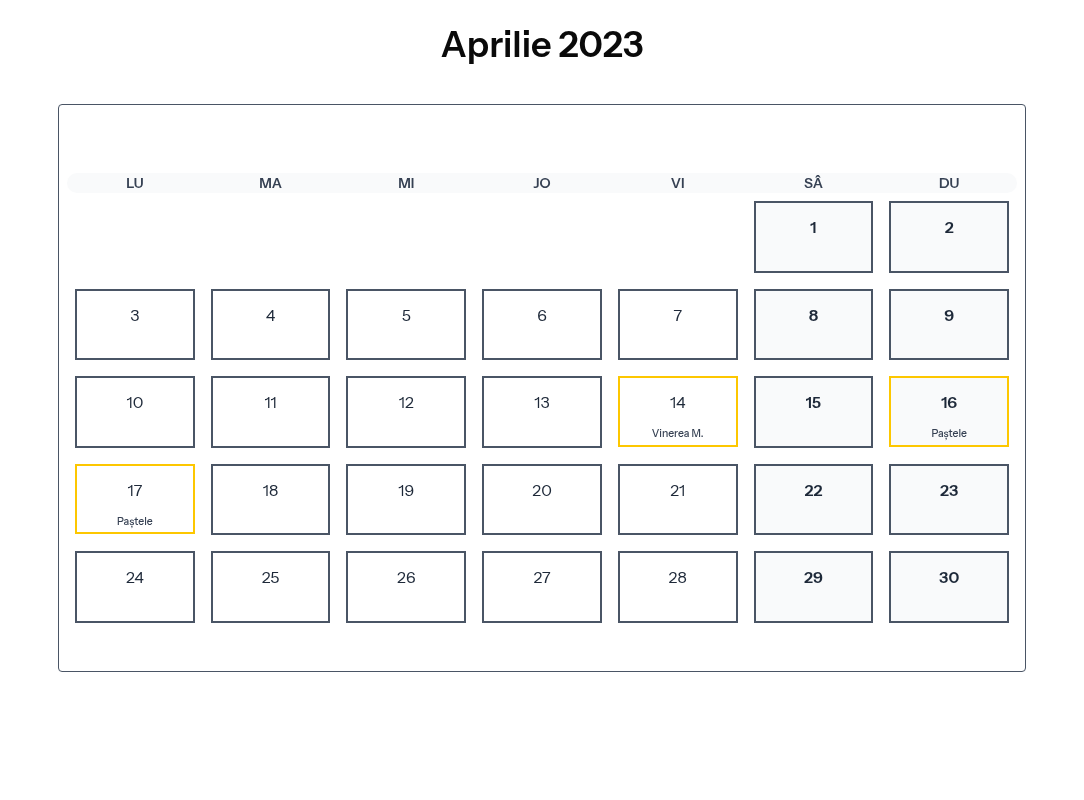Pick Saturday April 22
The height and width of the screenshot is (800, 1084).
[813, 499]
